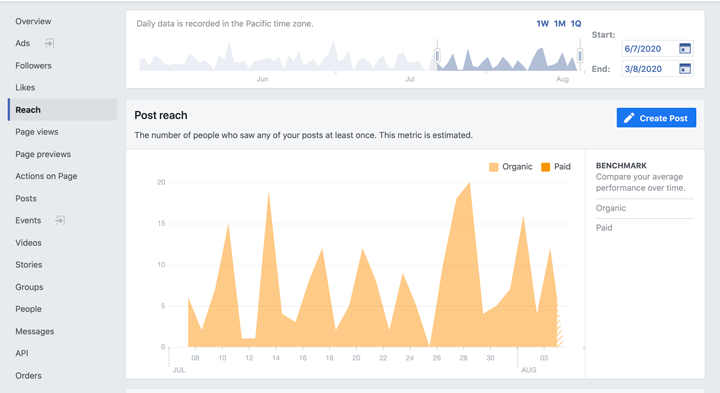Screen dimensions: 720x393
Task: Go to Videos insights
Action: [28, 242]
